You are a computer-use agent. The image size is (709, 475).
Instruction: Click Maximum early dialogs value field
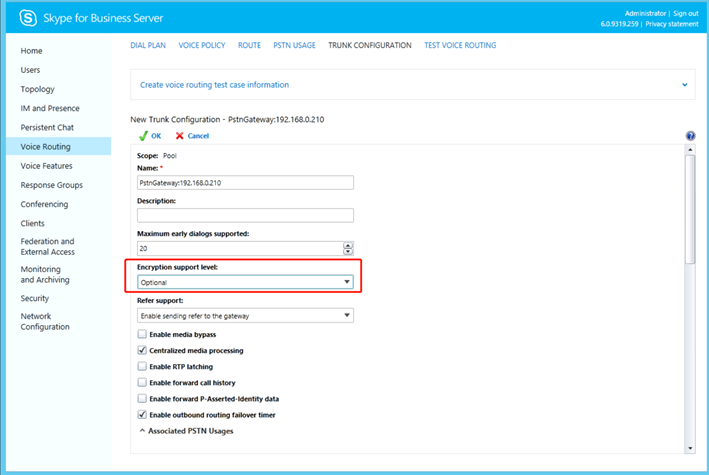pos(240,248)
